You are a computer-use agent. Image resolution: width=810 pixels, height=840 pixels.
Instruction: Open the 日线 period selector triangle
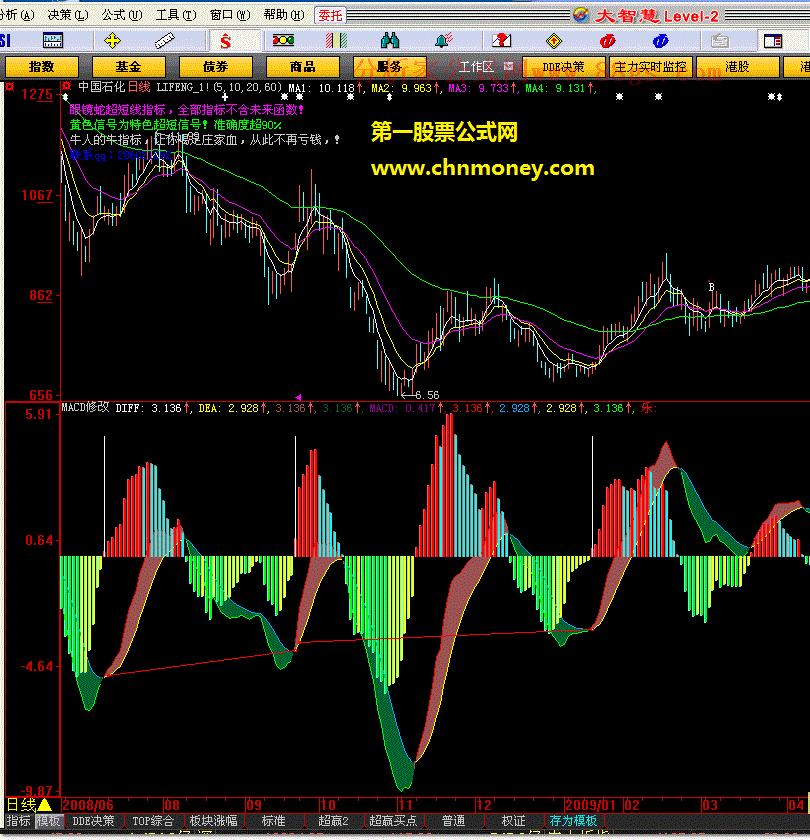44,805
